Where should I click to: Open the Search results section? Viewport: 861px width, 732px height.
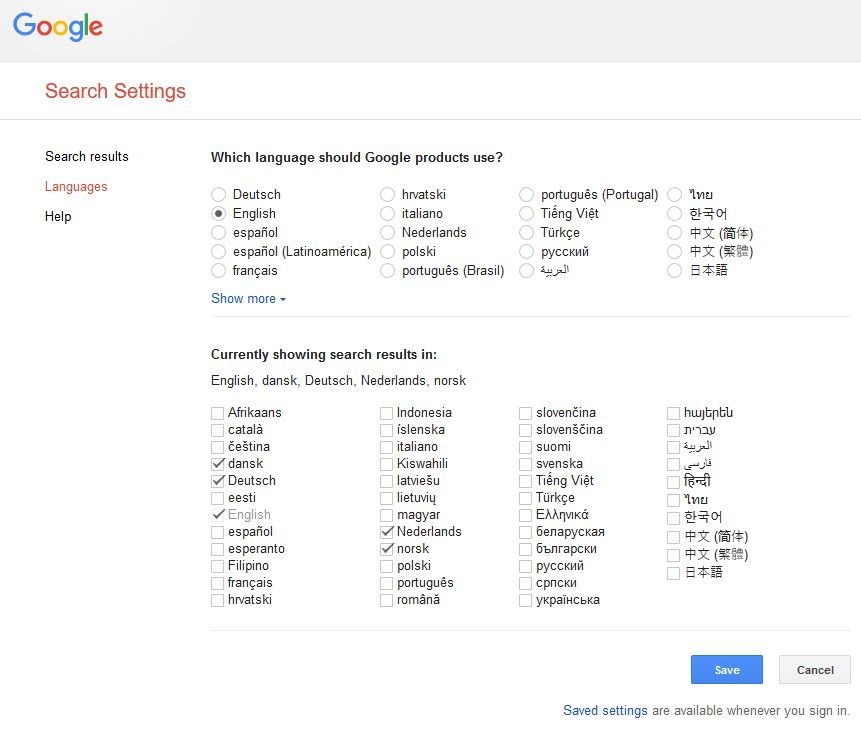tap(87, 157)
